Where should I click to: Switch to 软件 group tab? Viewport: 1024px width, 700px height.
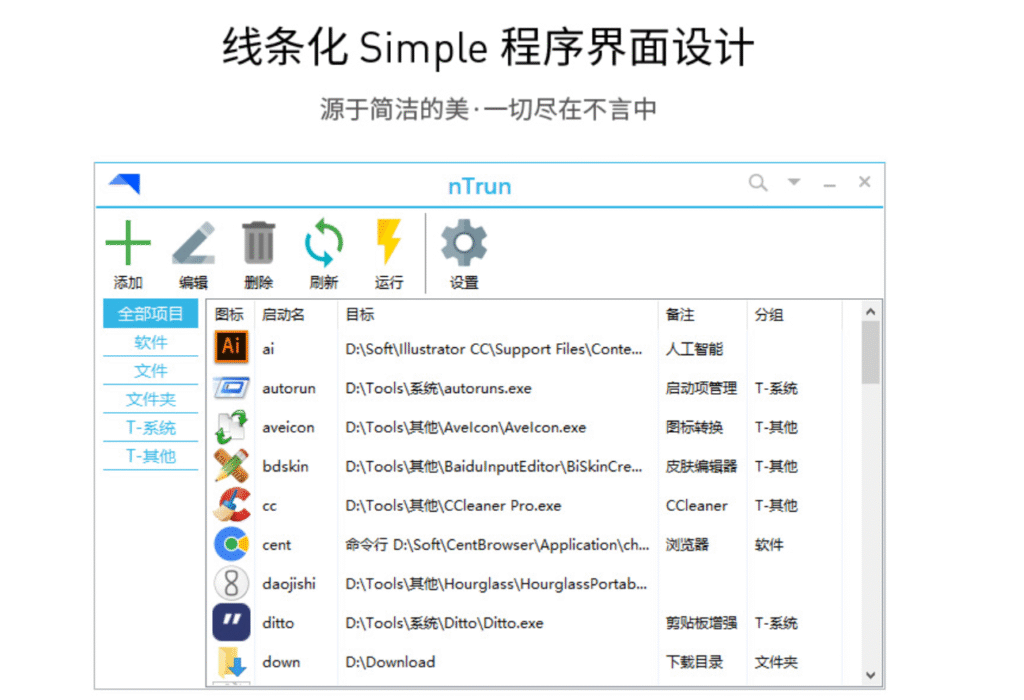(150, 342)
